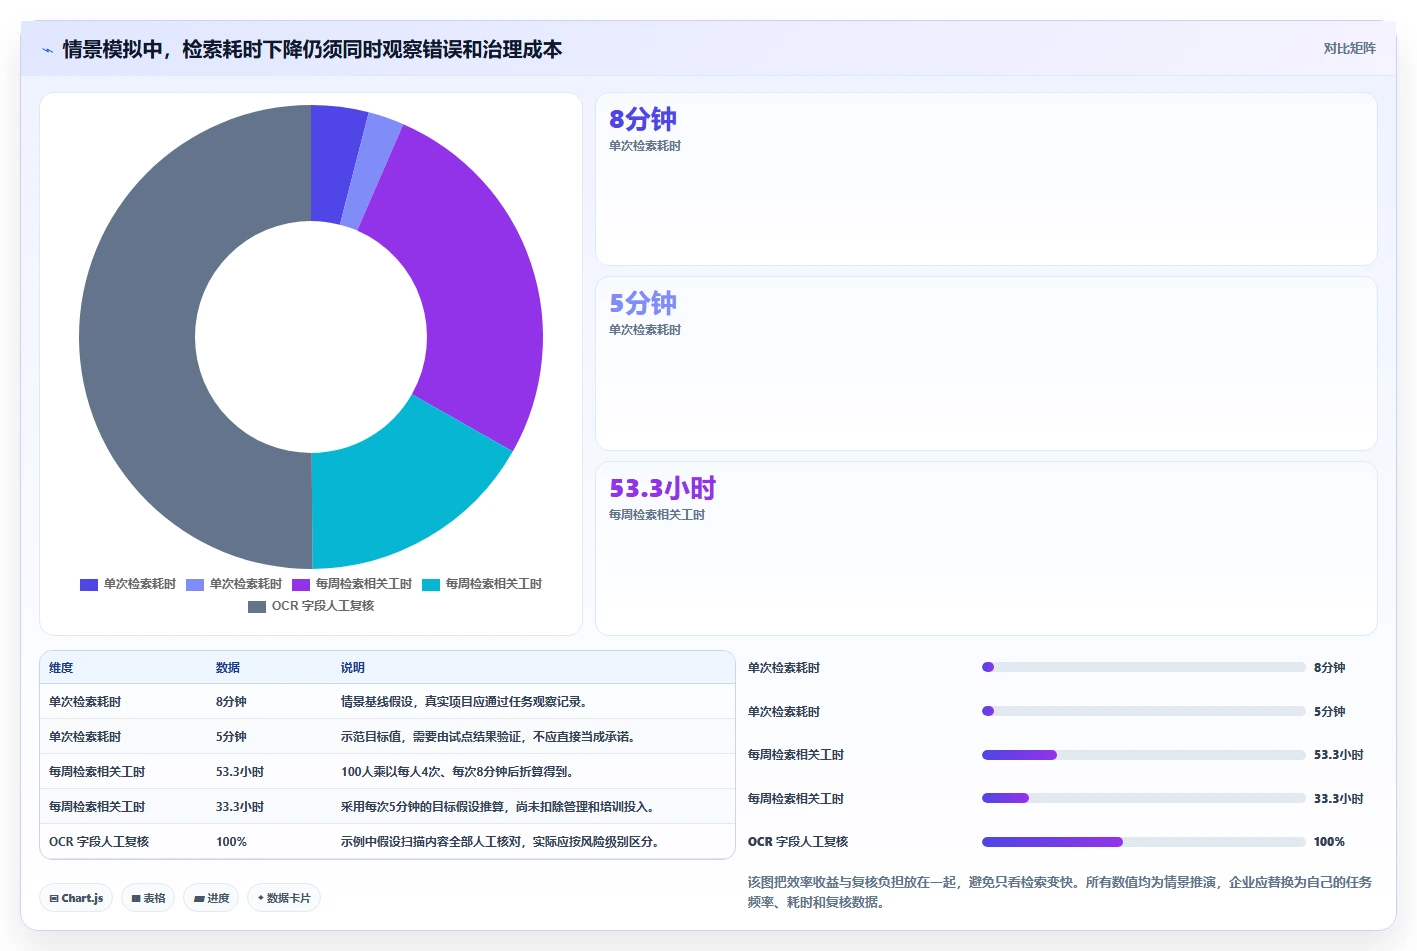The width and height of the screenshot is (1417, 951).
Task: Click the OCR 字段人工复核 progress label
Action: (798, 842)
